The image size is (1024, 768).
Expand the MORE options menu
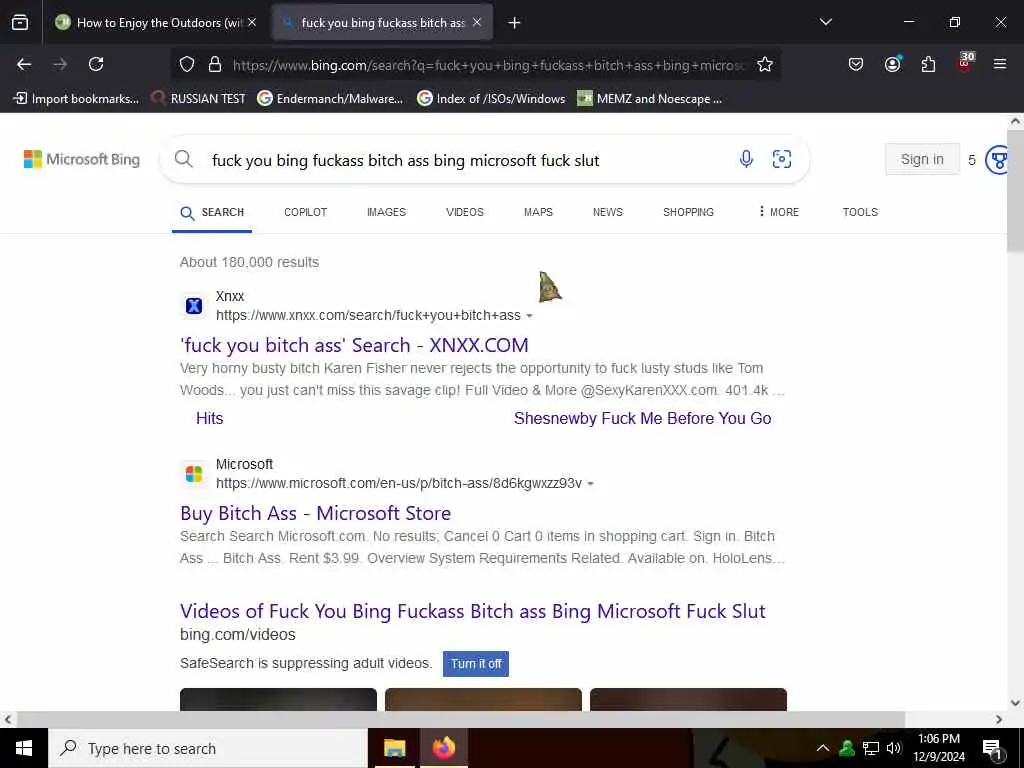[778, 212]
